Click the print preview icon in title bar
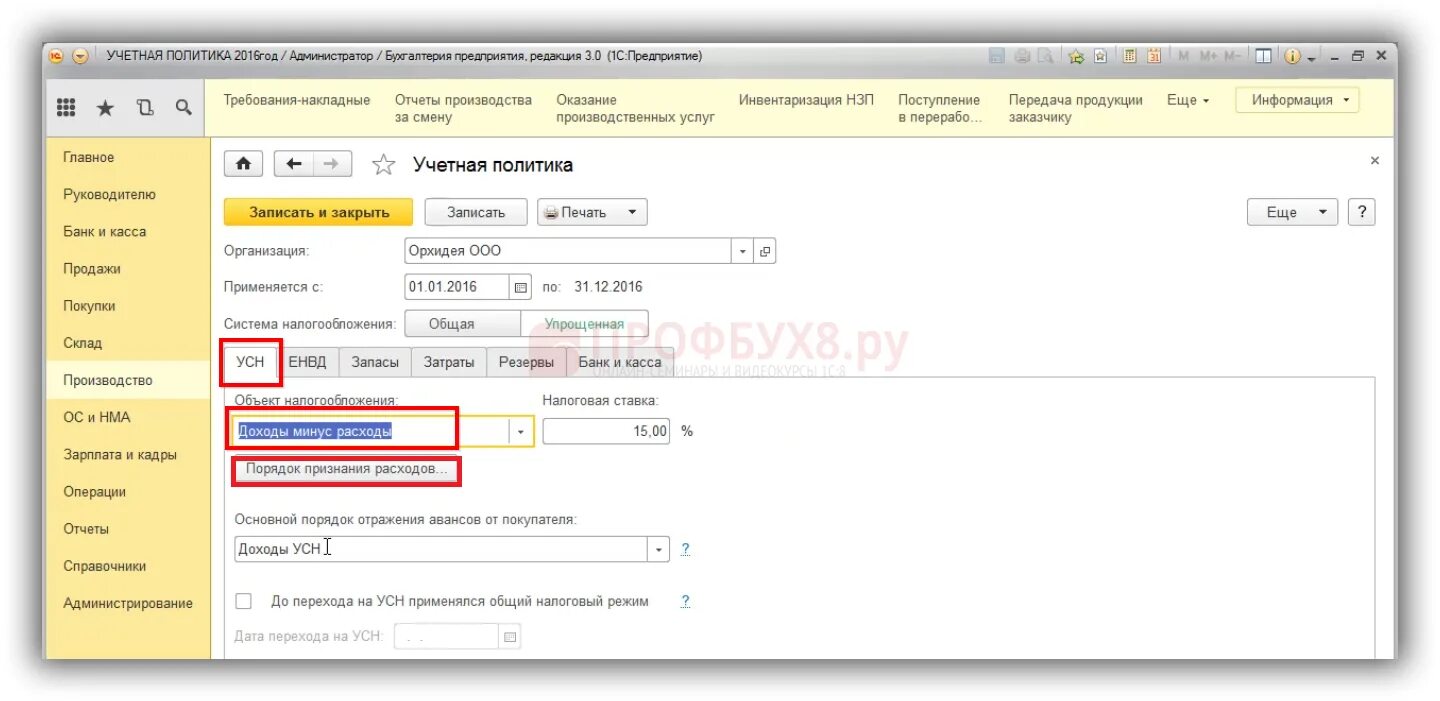The image size is (1440, 701). (x=1045, y=56)
